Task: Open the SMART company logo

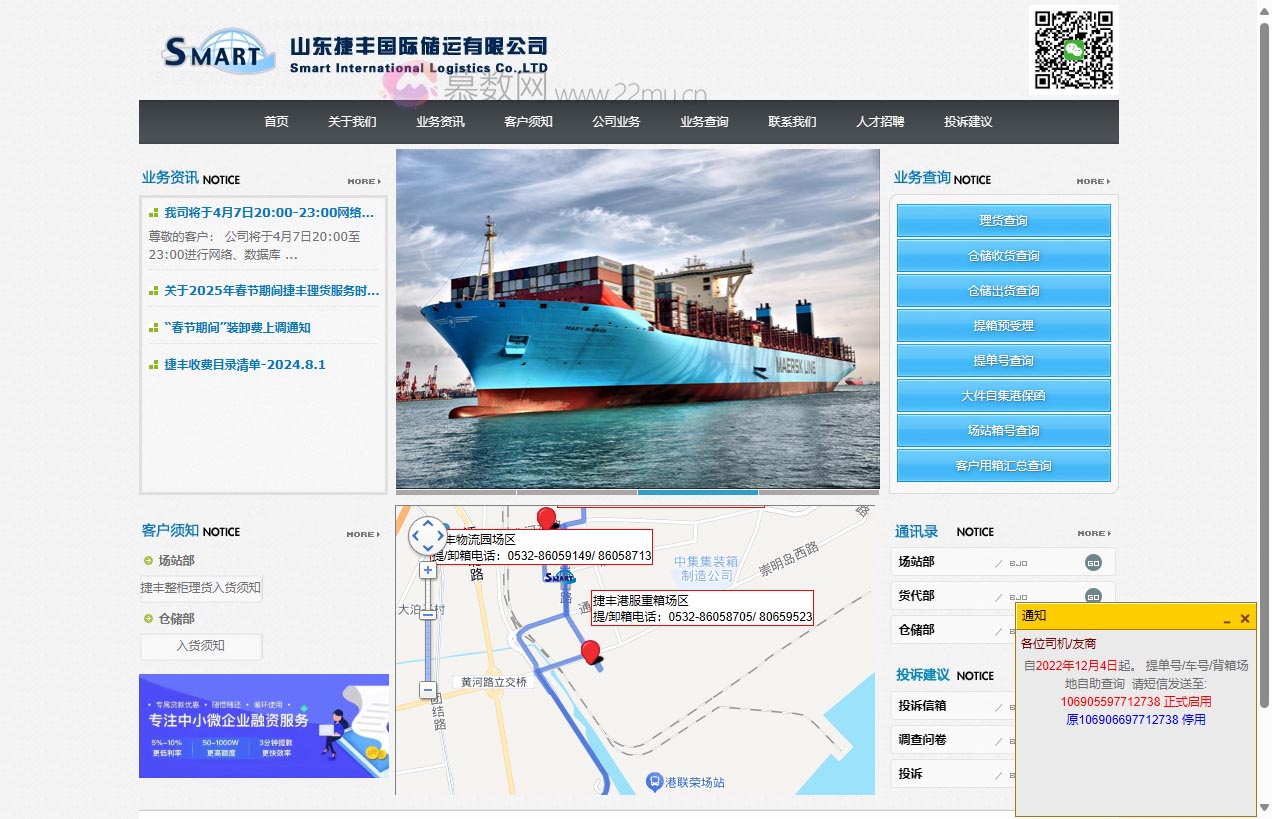Action: tap(219, 52)
